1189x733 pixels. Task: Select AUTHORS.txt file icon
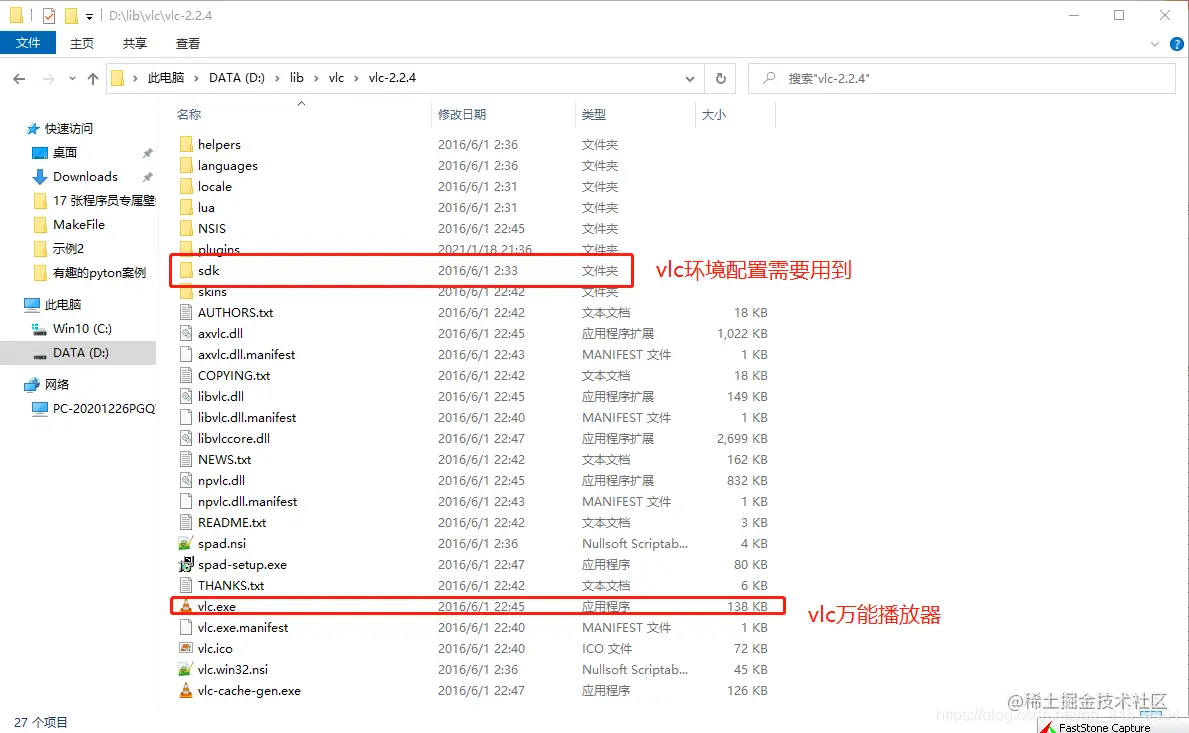186,312
